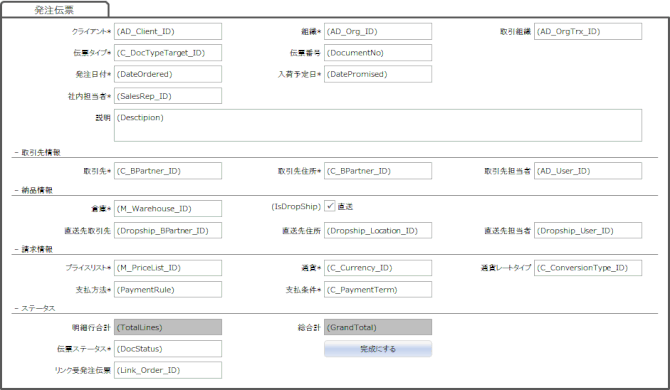The width and height of the screenshot is (670, 390).
Task: Click the M_Warehouse_ID field
Action: (168, 208)
